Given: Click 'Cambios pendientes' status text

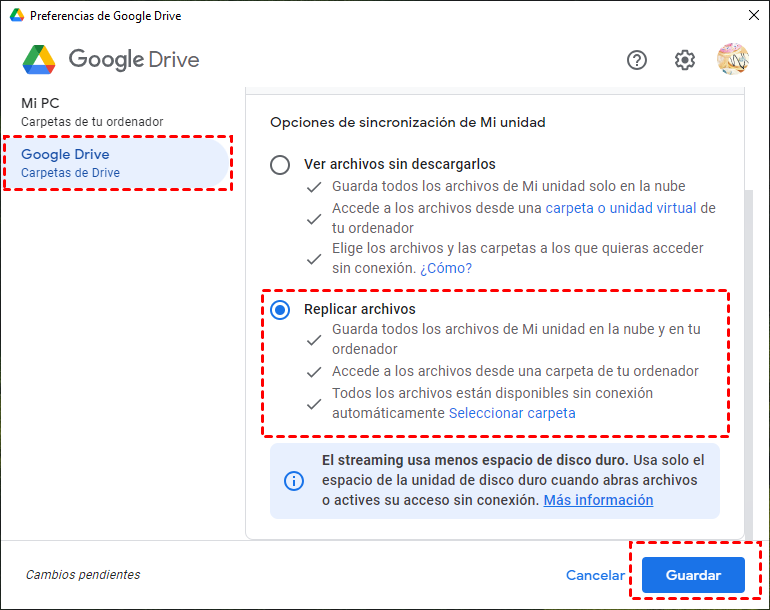Looking at the screenshot, I should pos(83,575).
